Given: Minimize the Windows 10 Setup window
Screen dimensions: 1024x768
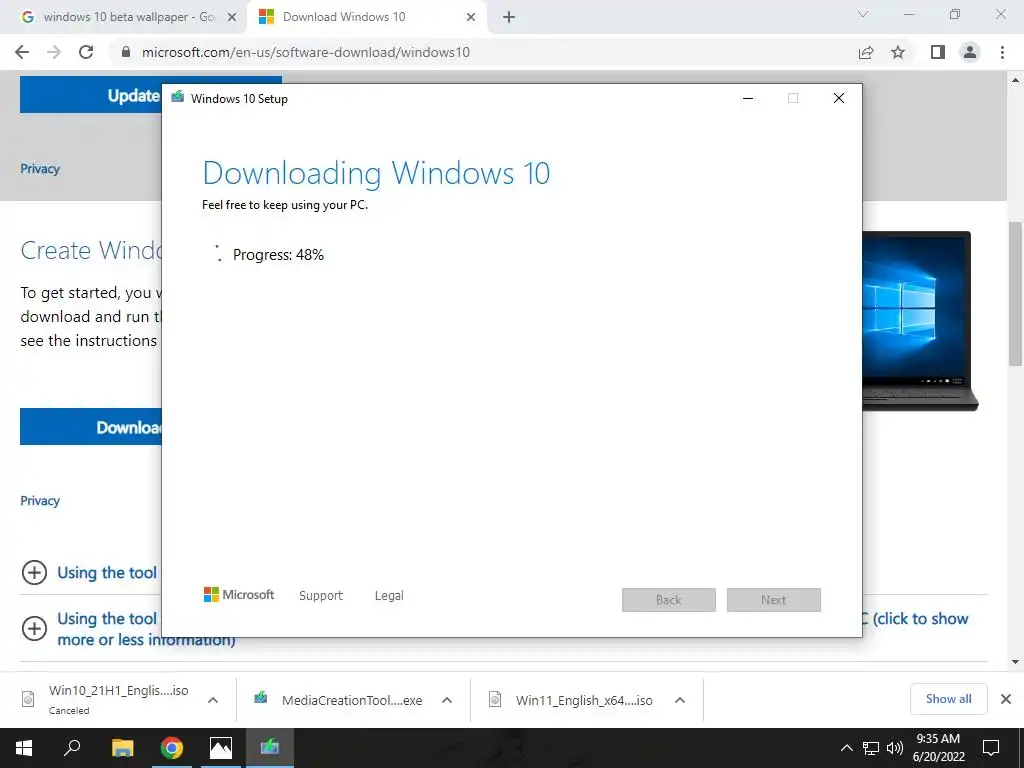Looking at the screenshot, I should [748, 98].
